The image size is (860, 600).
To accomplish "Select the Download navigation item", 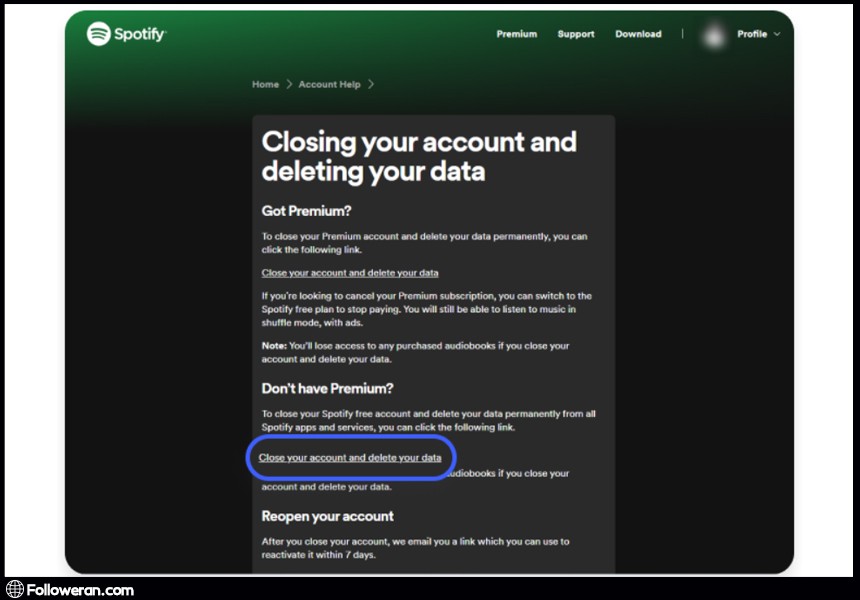I will click(638, 34).
